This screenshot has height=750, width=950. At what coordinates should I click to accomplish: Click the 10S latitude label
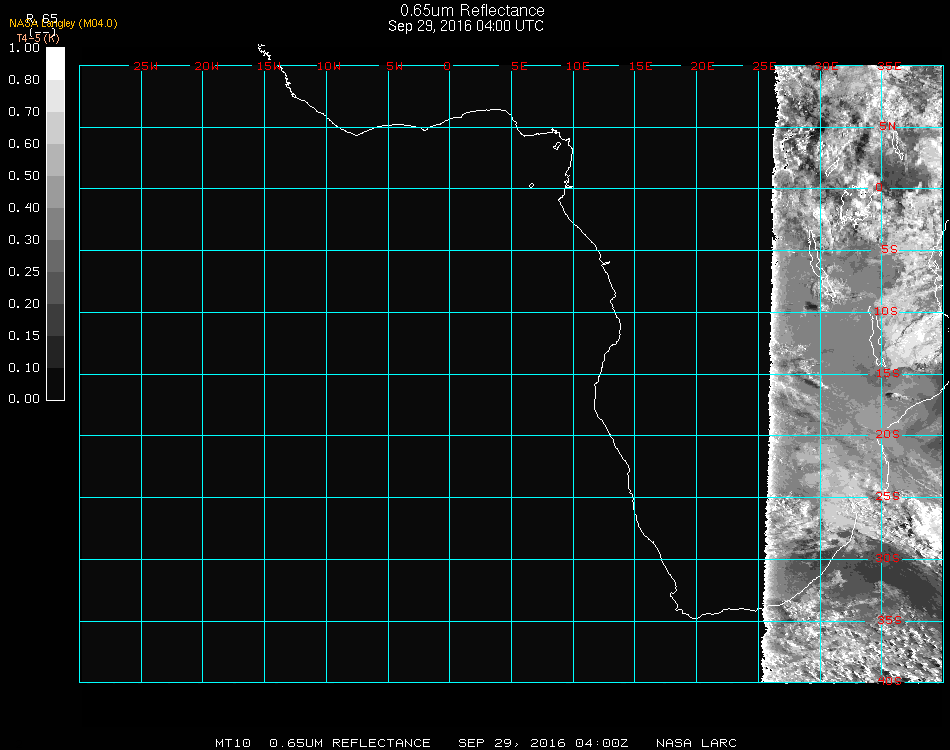point(887,311)
